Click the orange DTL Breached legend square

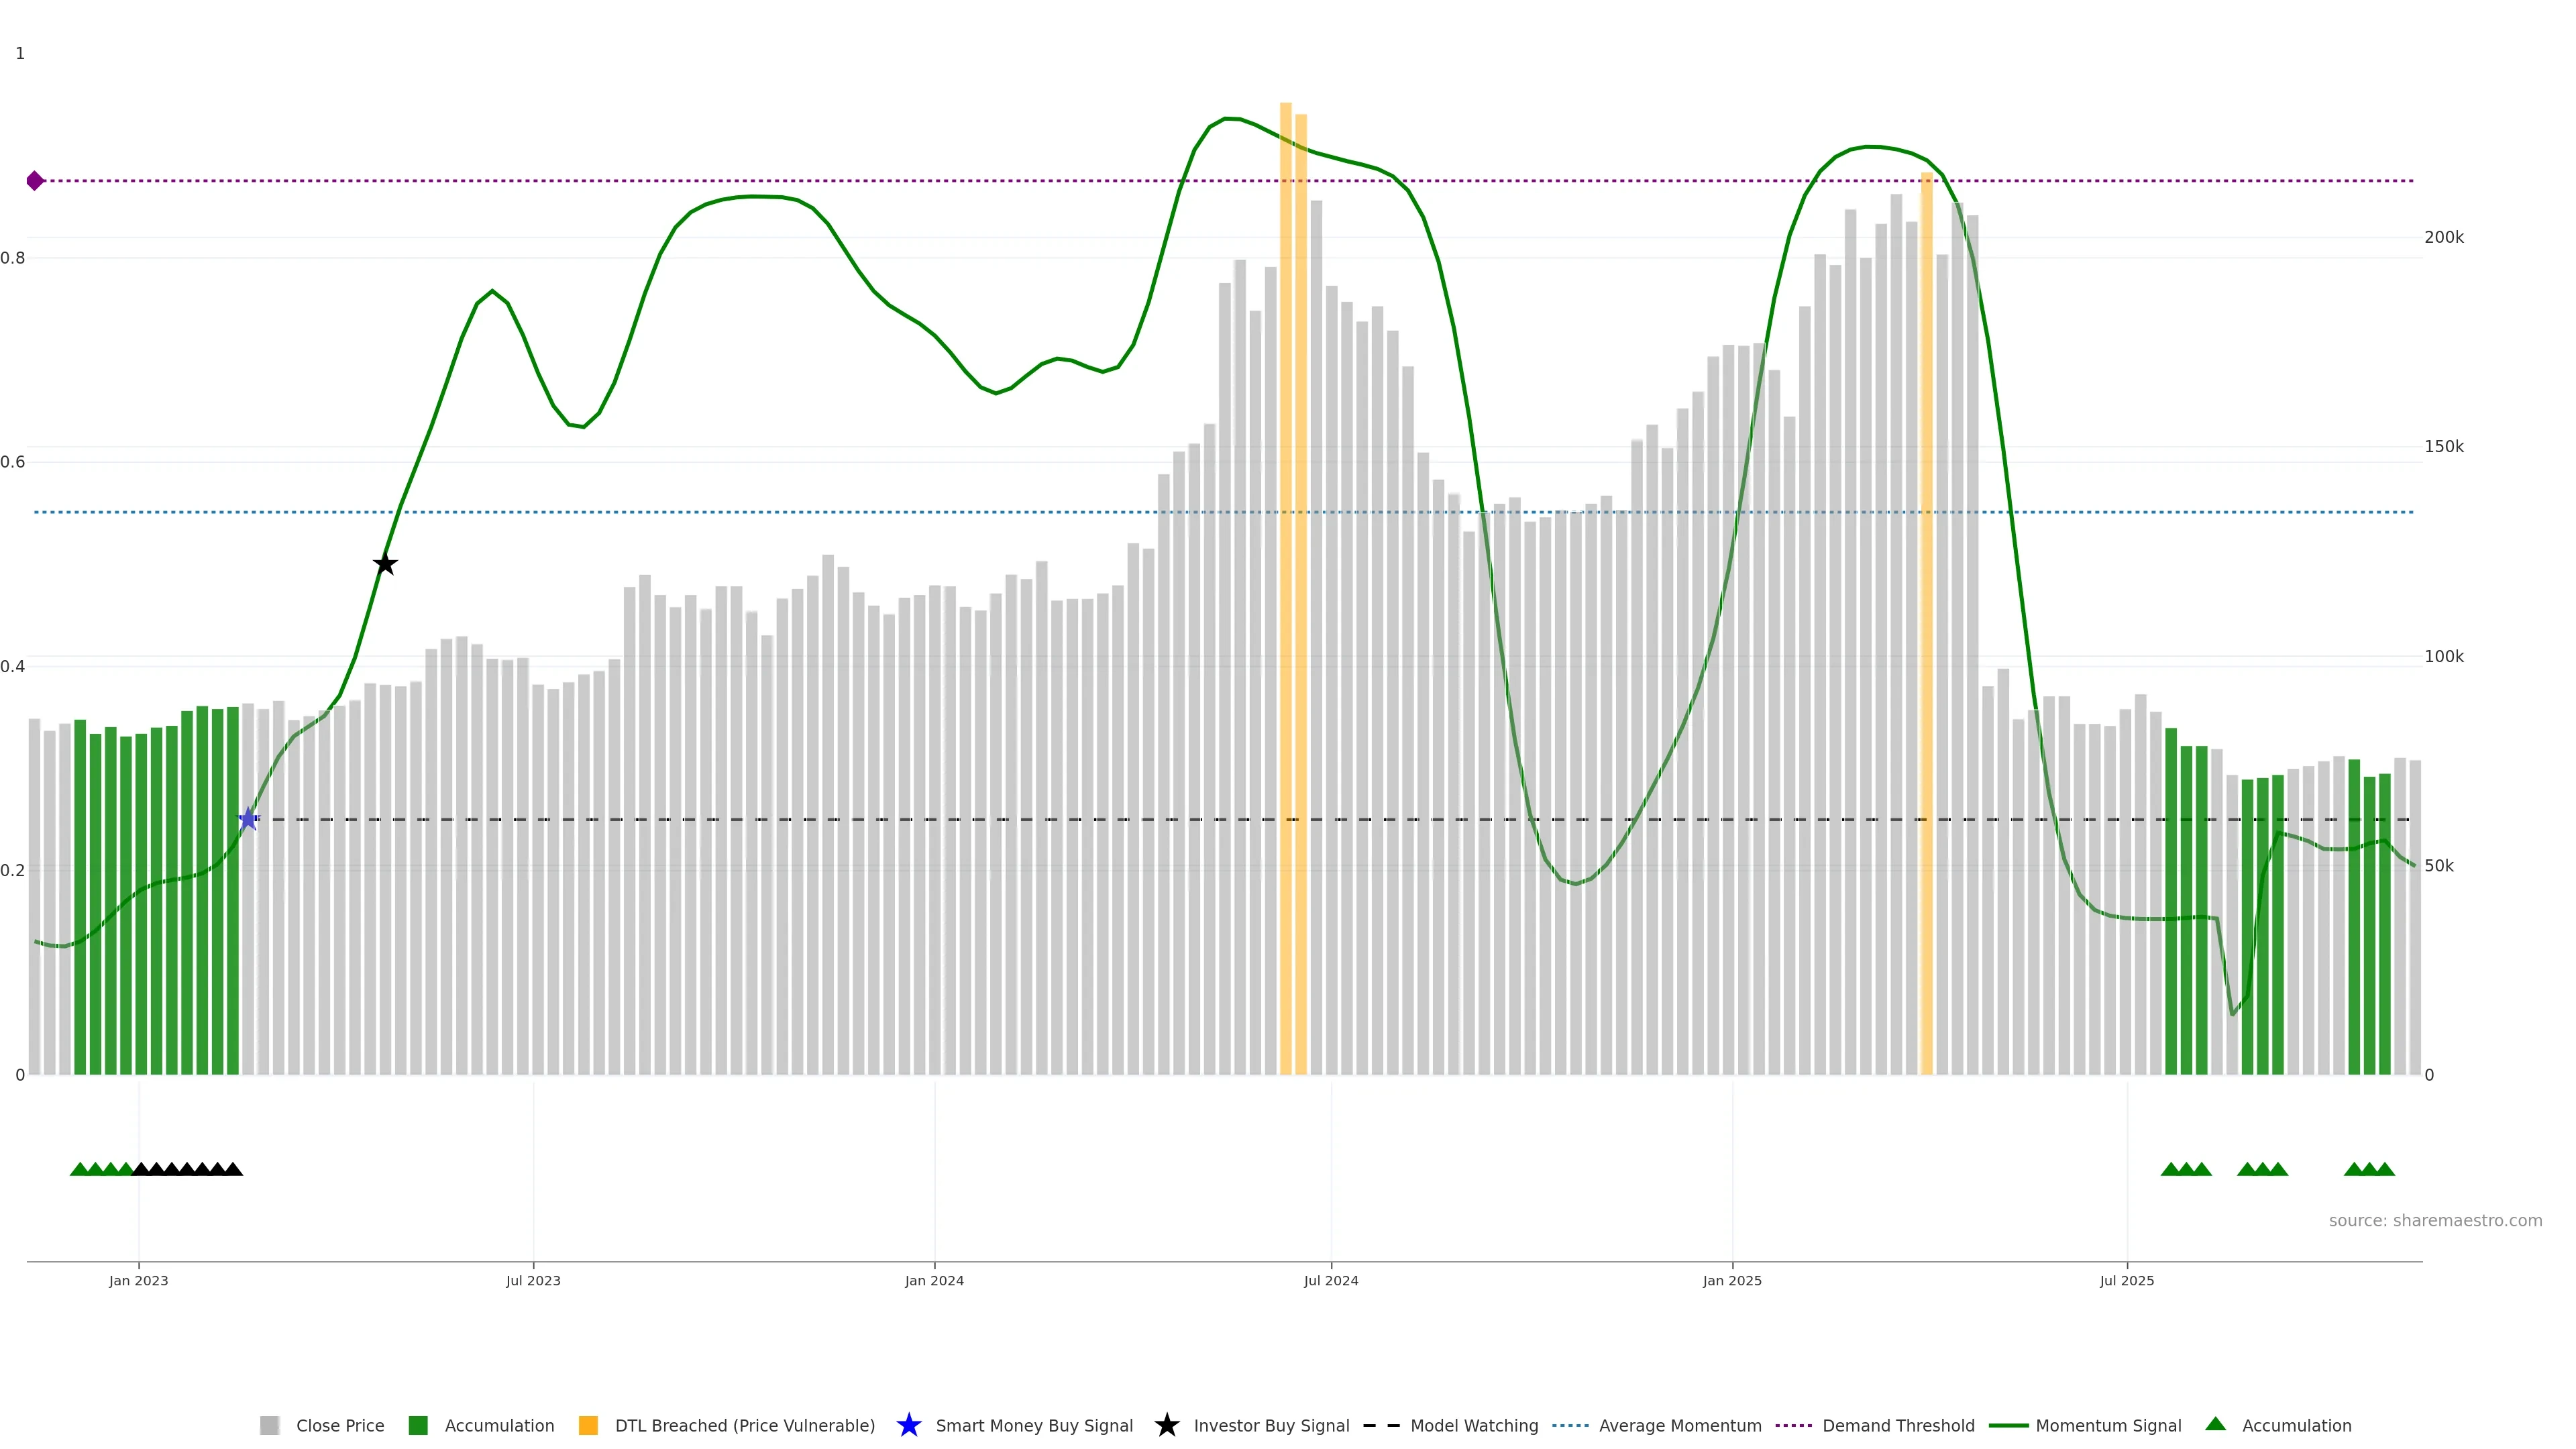pos(588,1425)
